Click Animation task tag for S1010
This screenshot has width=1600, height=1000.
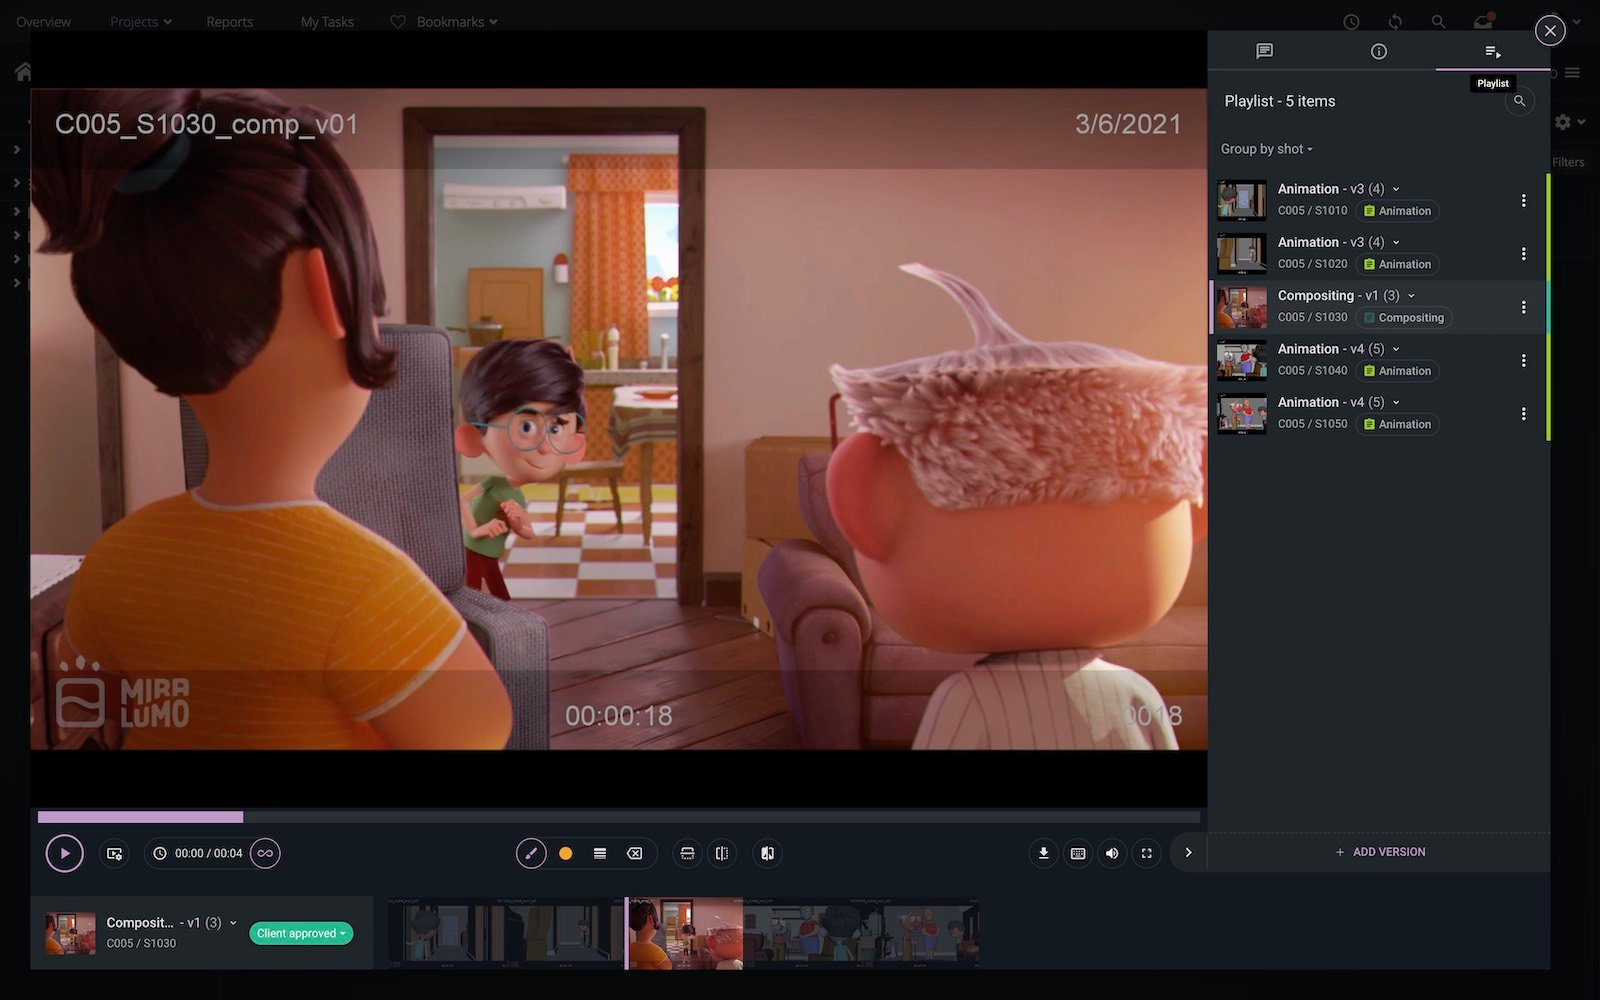1397,211
